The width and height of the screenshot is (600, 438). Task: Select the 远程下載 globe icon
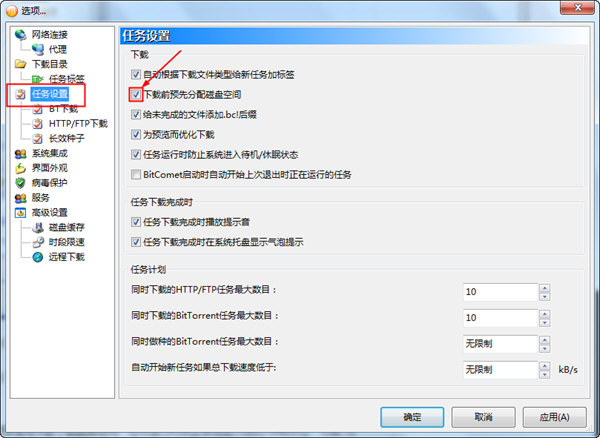[x=38, y=257]
